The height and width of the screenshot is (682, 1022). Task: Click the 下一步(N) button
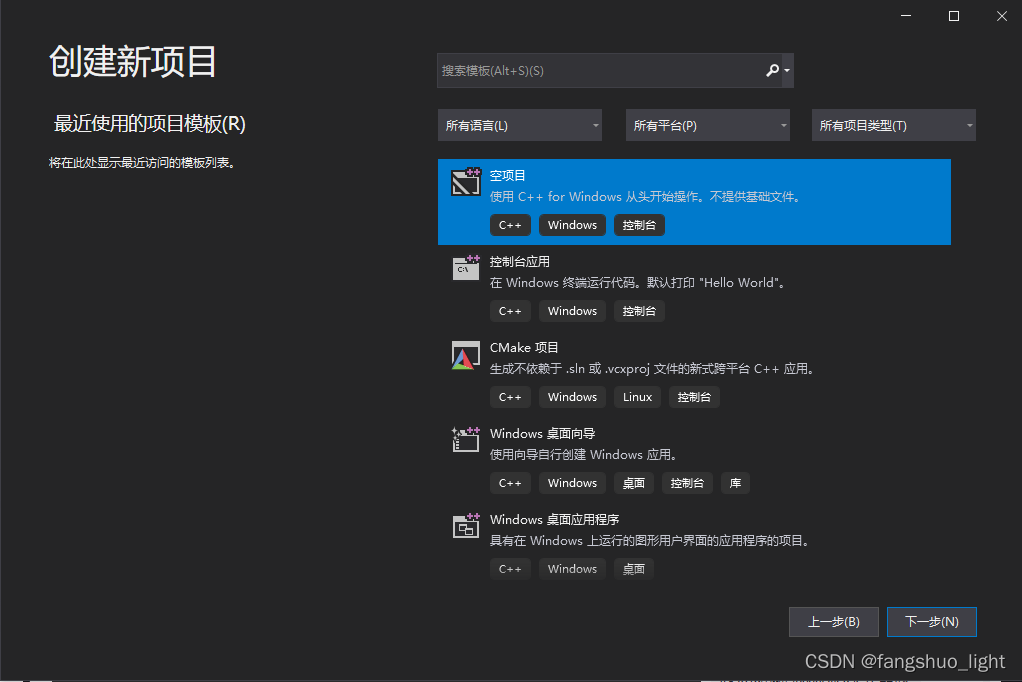931,622
